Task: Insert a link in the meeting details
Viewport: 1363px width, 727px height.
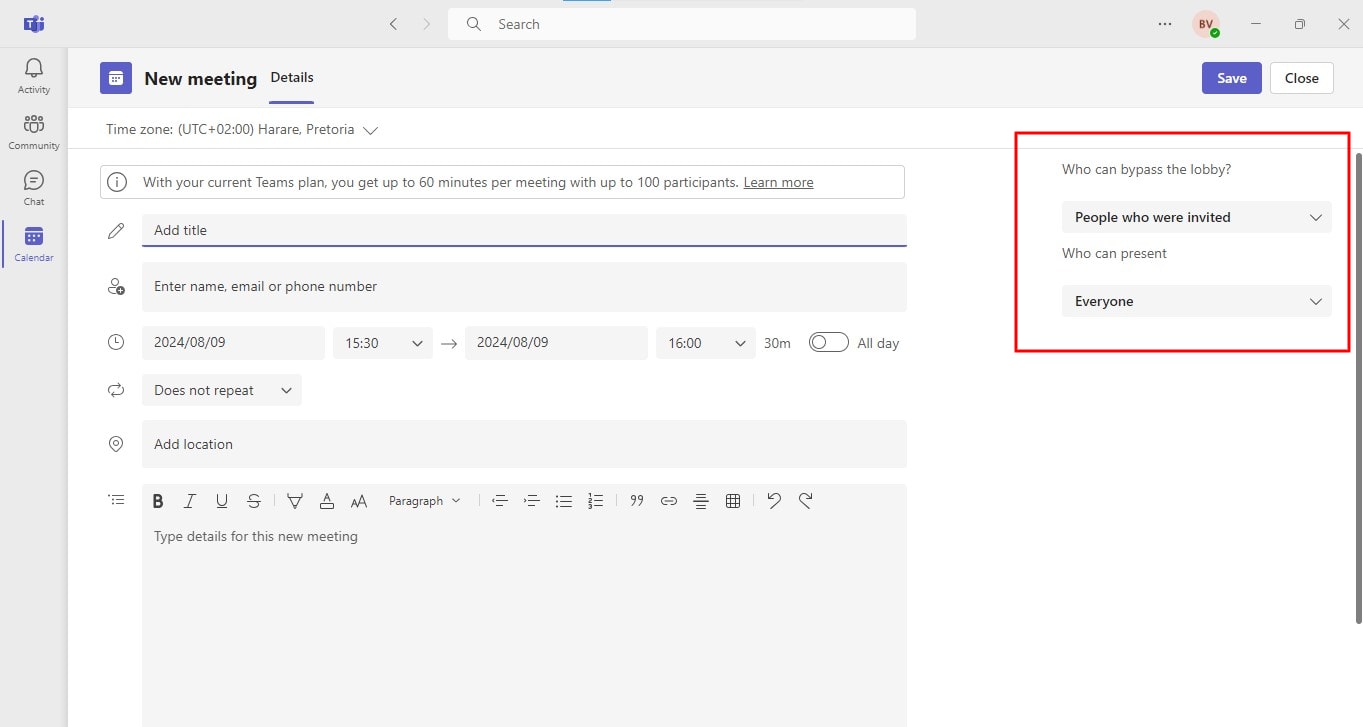Action: pos(669,501)
